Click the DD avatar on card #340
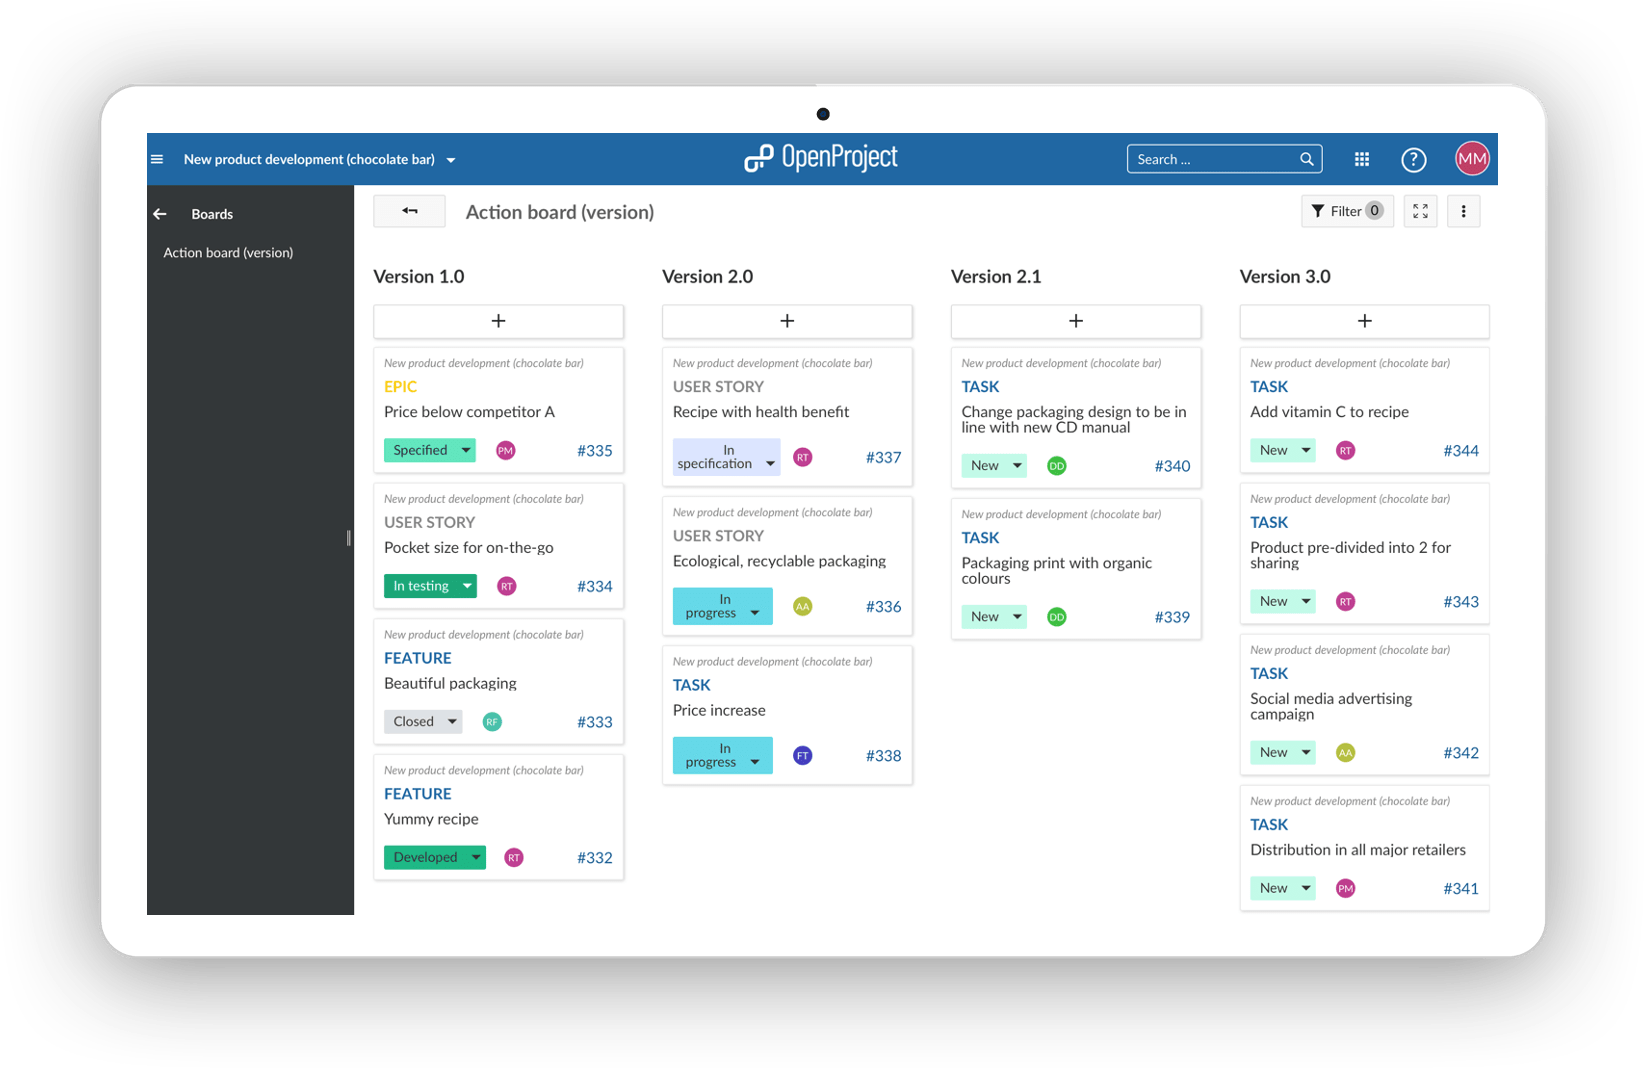The width and height of the screenshot is (1644, 1068). 1057,466
